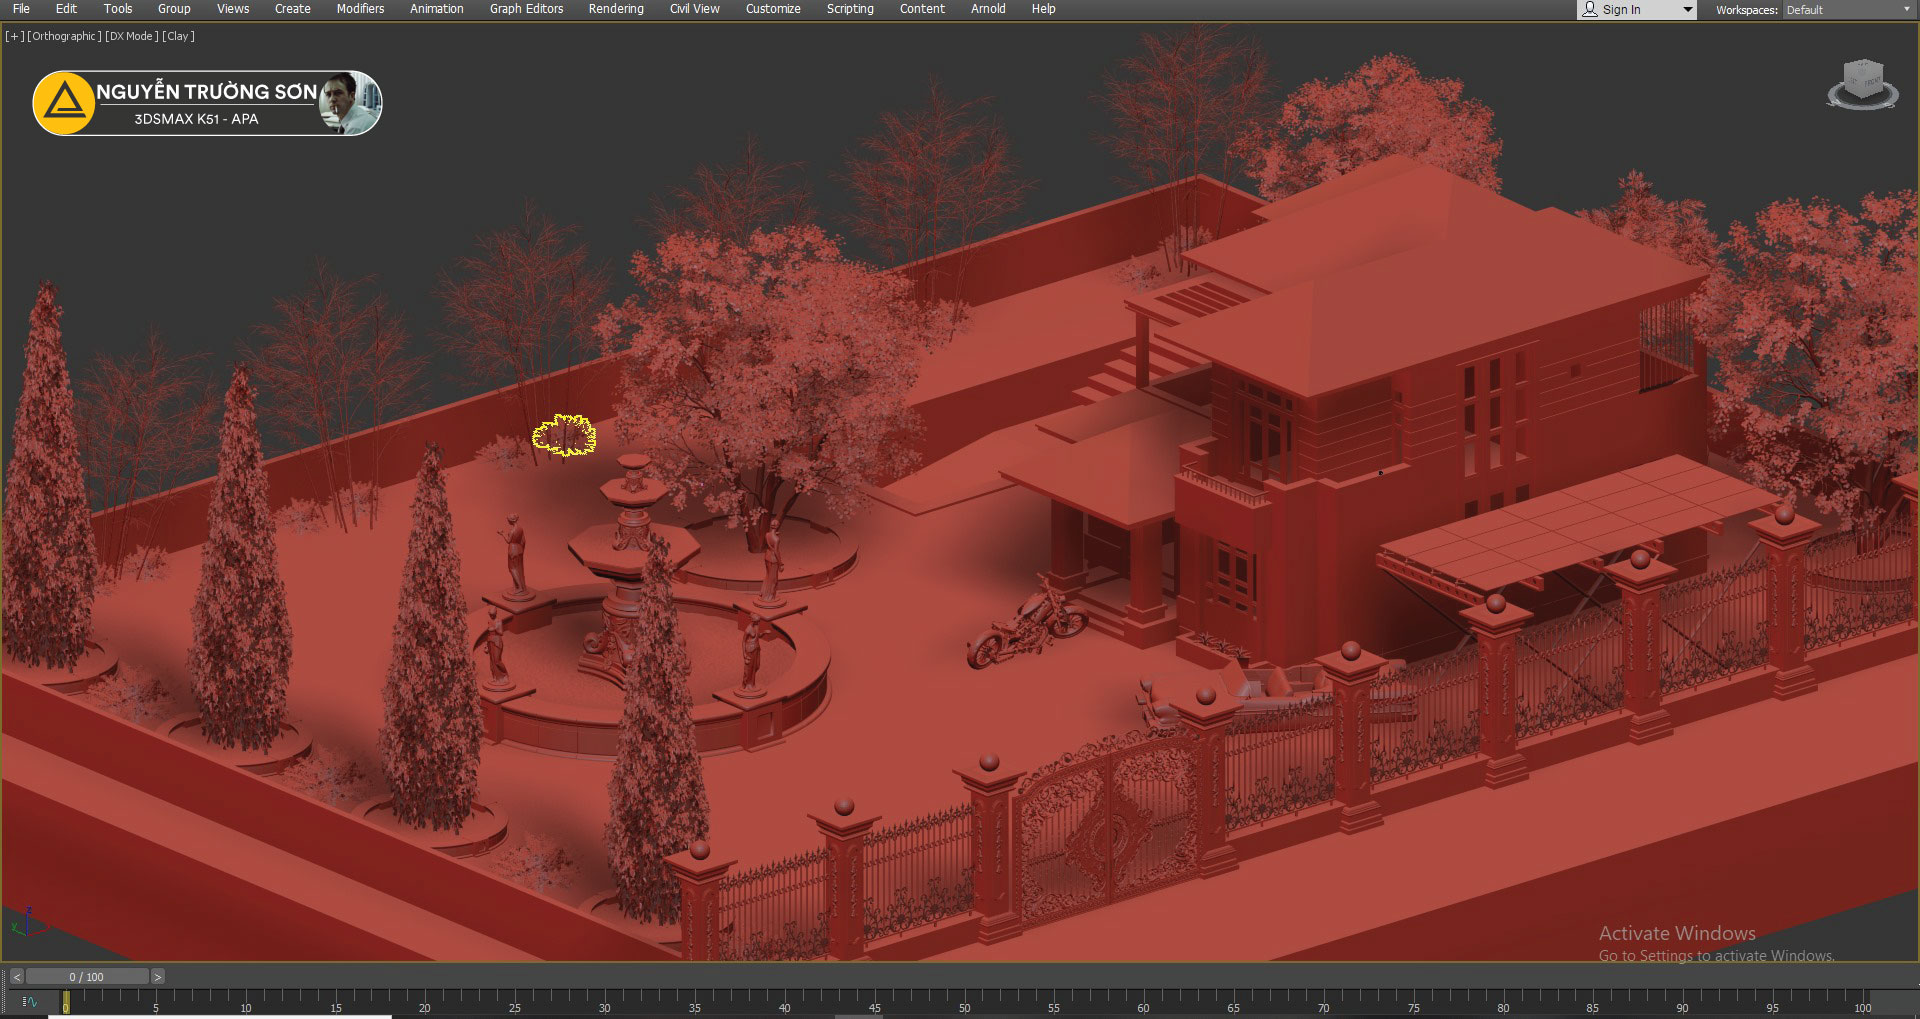Image resolution: width=1920 pixels, height=1019 pixels.
Task: Click frame 50 on the timeline
Action: click(964, 998)
